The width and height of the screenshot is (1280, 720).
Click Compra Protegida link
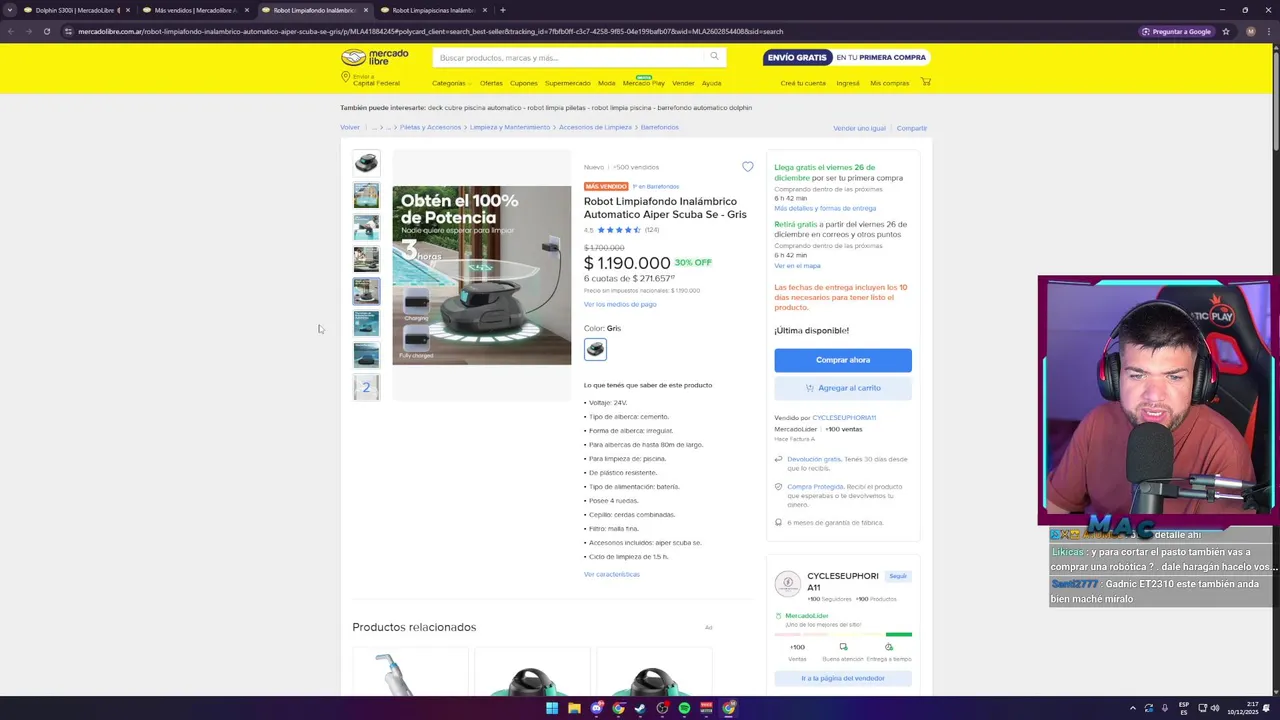815,487
